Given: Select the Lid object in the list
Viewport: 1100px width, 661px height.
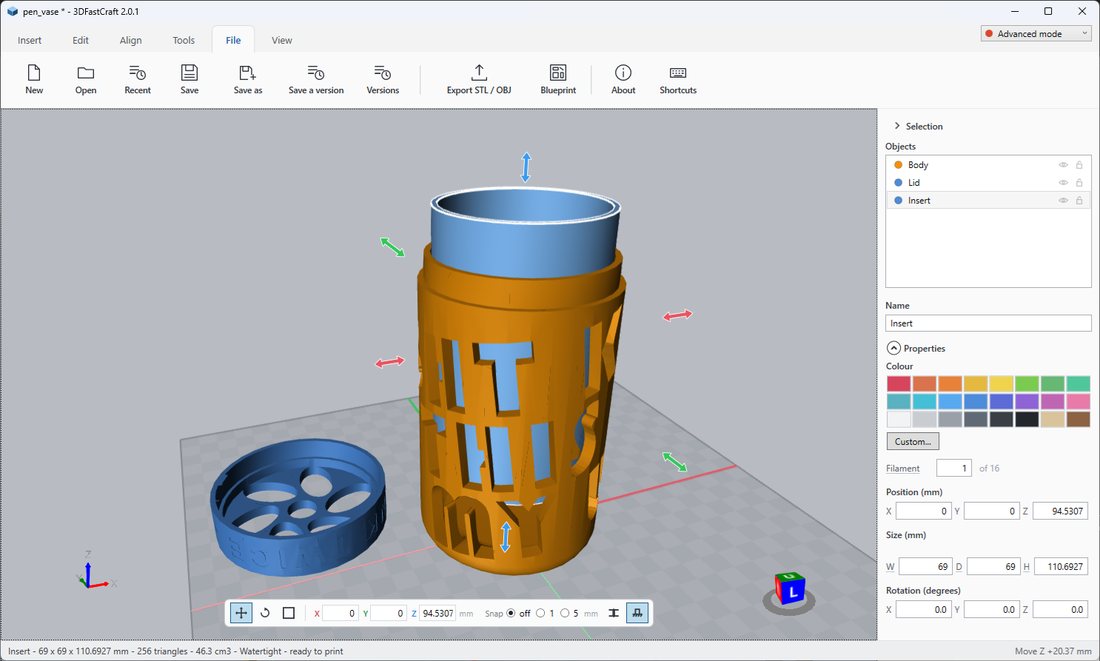Looking at the screenshot, I should click(x=988, y=182).
